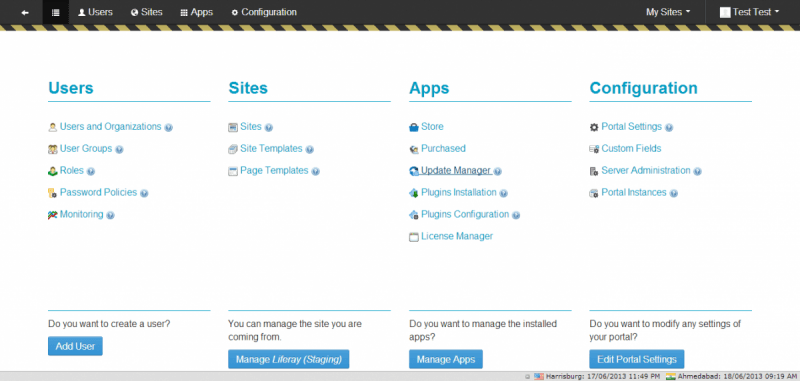Viewport: 800px width, 381px height.
Task: Open the Update Manager link
Action: pos(456,170)
